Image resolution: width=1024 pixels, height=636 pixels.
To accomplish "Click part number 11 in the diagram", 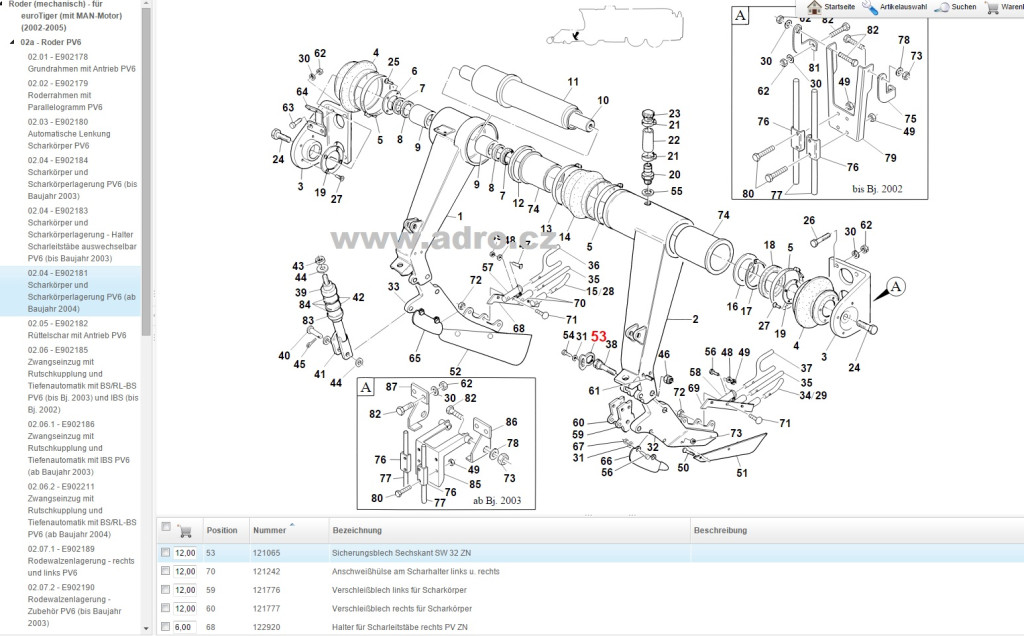I will pyautogui.click(x=573, y=82).
